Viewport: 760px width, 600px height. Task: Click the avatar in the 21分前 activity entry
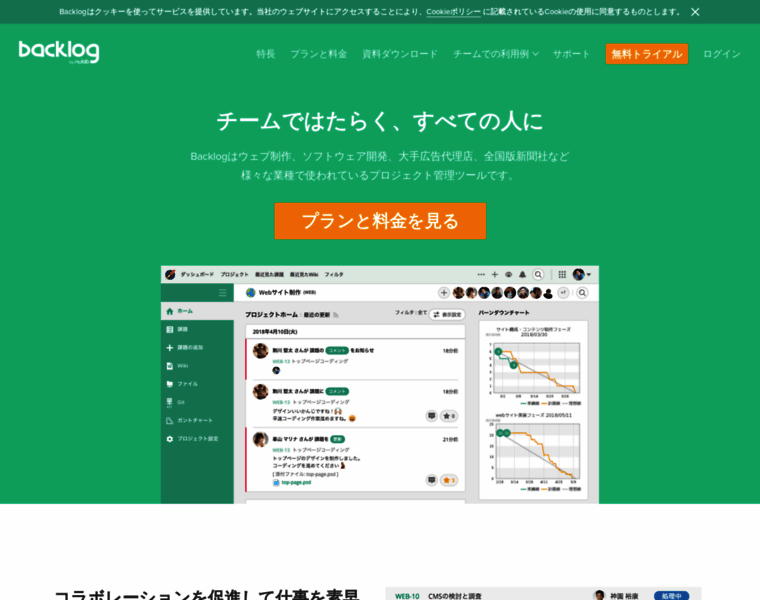click(x=260, y=440)
